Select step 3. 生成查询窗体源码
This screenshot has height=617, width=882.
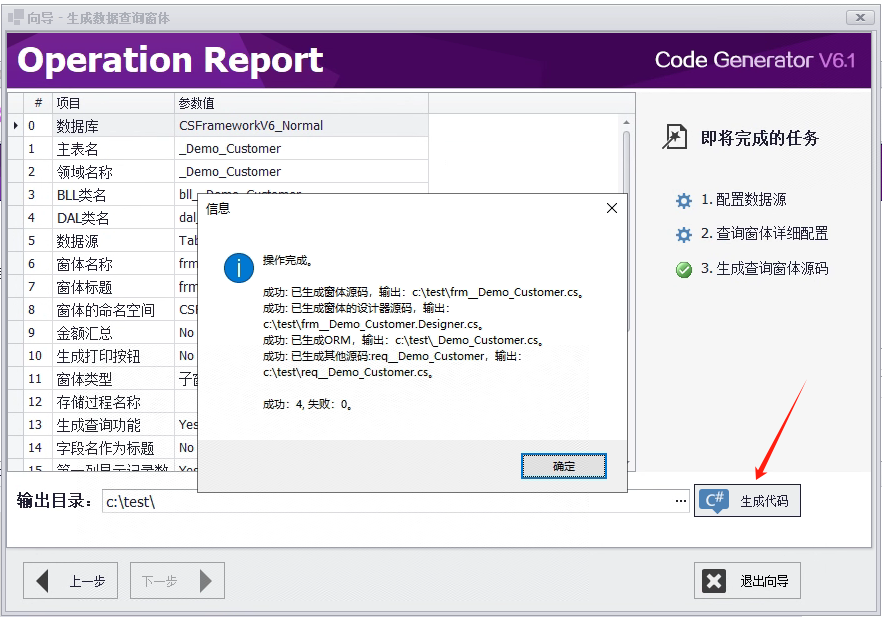[x=764, y=269]
